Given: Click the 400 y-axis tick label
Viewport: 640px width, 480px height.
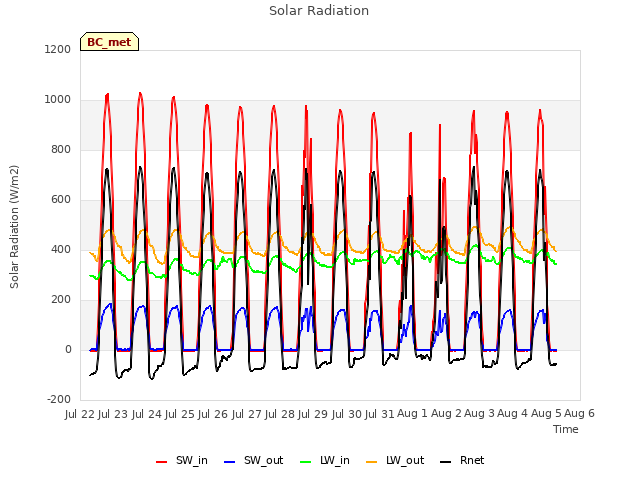Looking at the screenshot, I should click(61, 250).
